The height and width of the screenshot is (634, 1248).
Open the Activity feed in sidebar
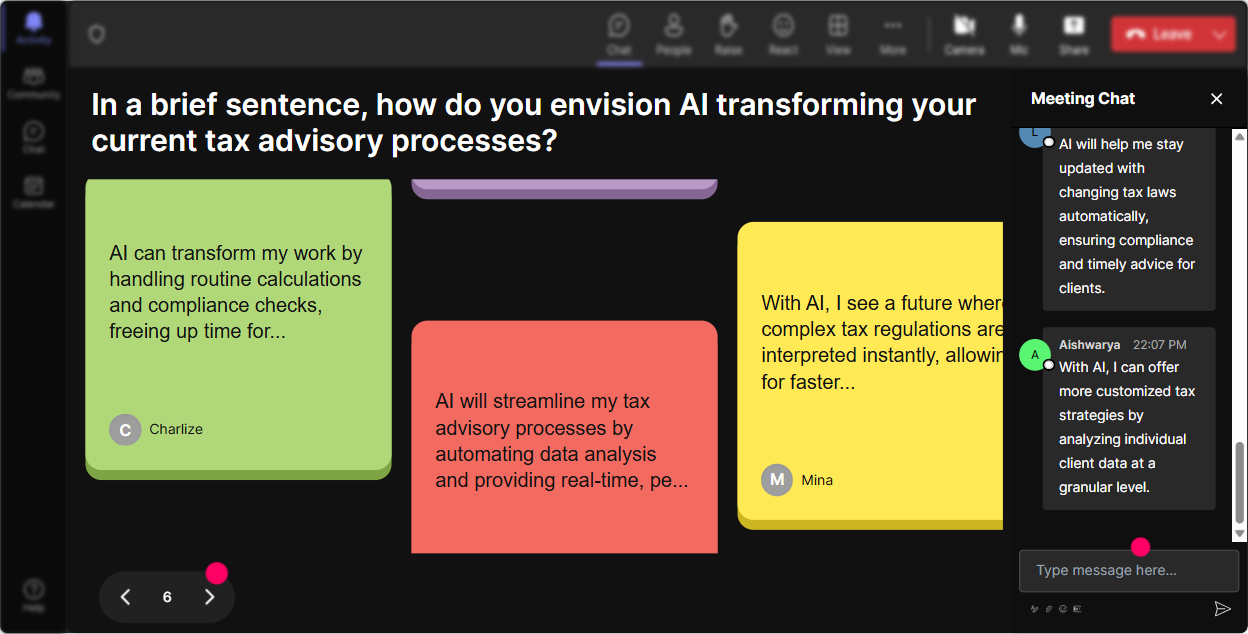point(34,27)
